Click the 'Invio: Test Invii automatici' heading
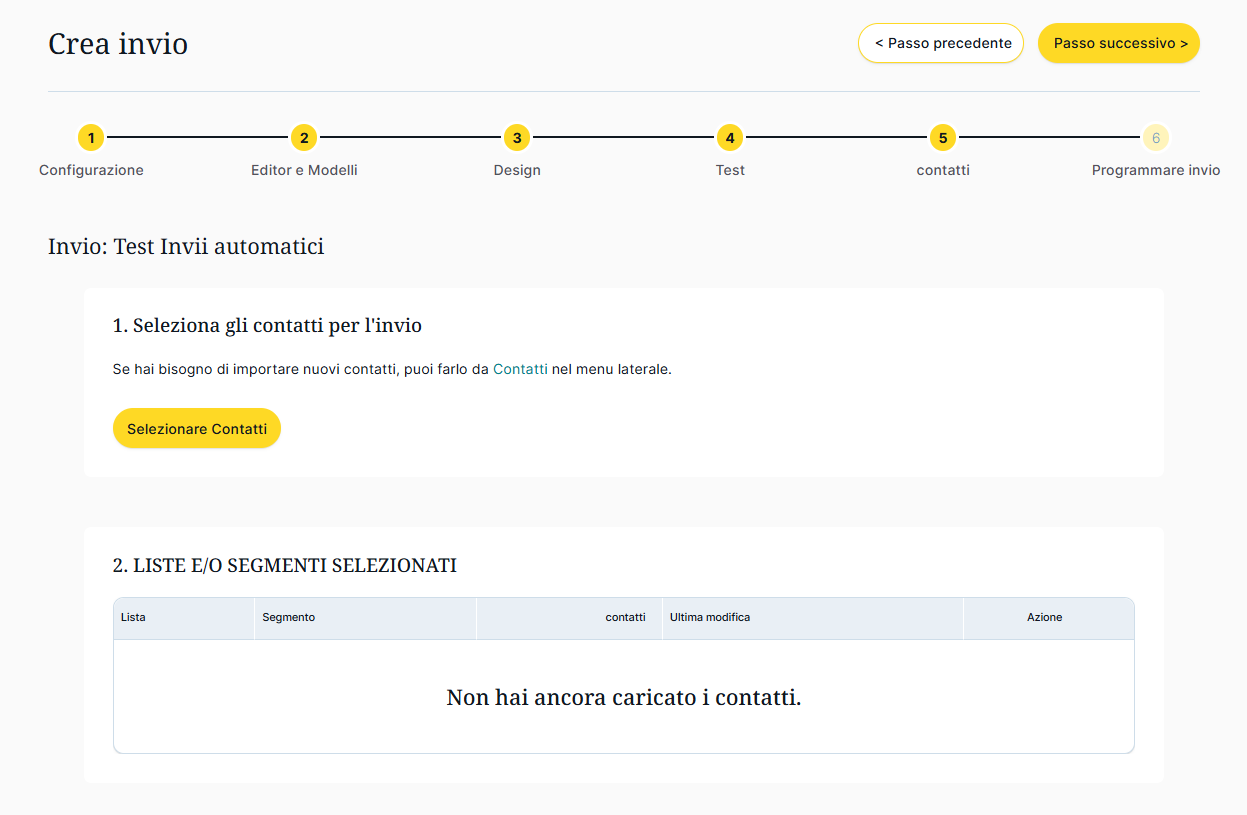Image resolution: width=1247 pixels, height=815 pixels. tap(186, 246)
